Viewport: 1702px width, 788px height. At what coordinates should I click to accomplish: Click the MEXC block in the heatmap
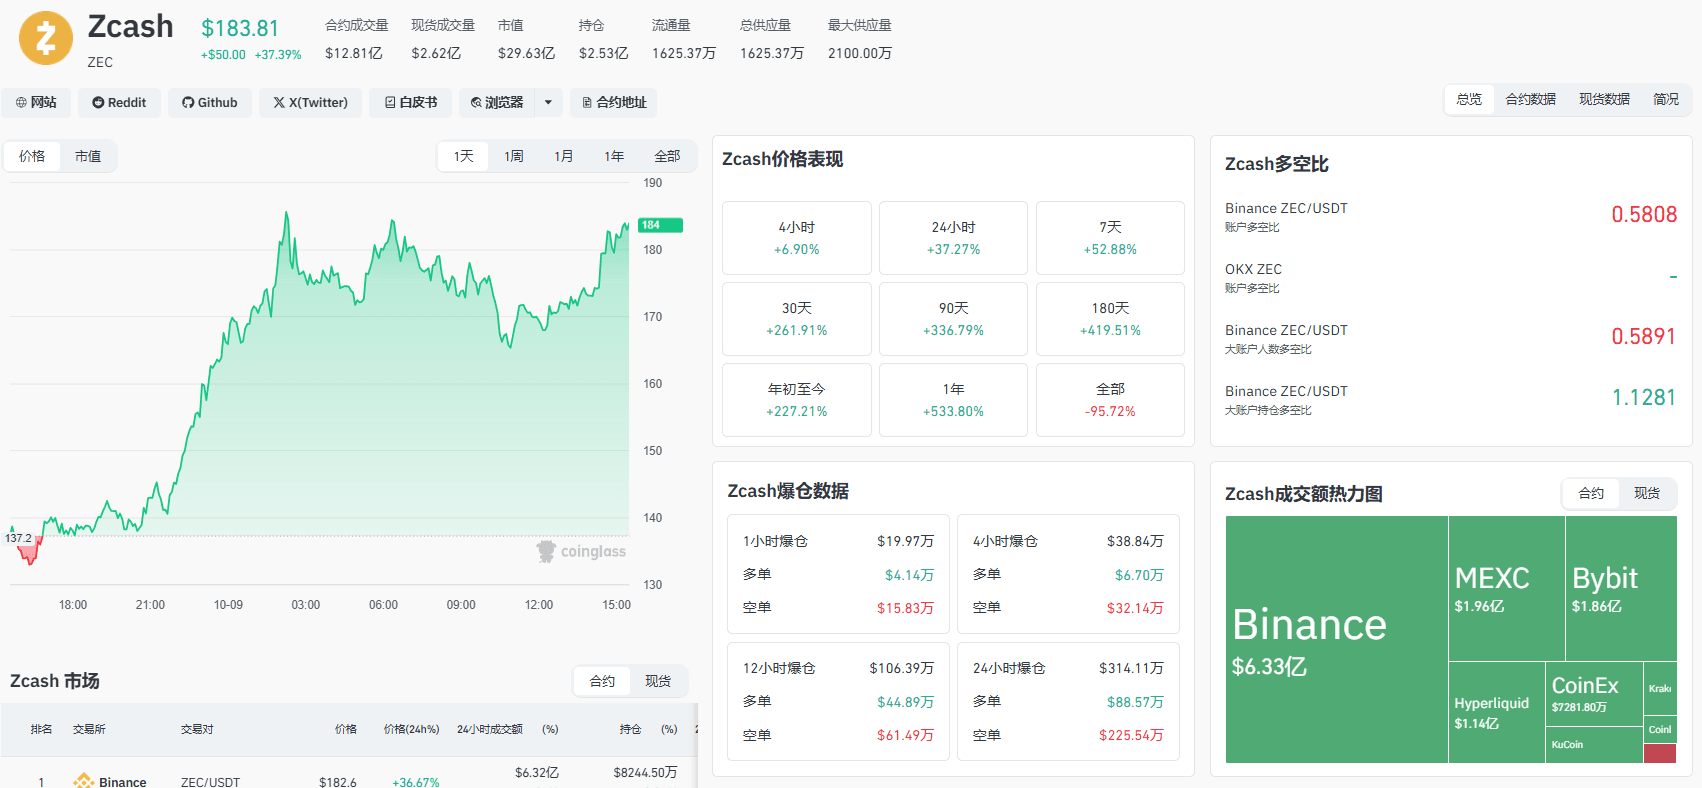(x=1506, y=588)
